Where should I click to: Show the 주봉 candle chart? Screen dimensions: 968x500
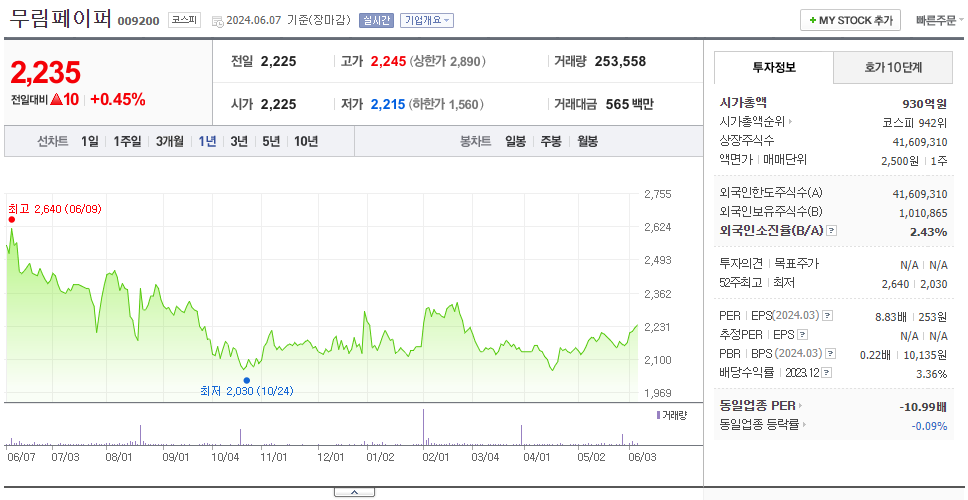[551, 141]
